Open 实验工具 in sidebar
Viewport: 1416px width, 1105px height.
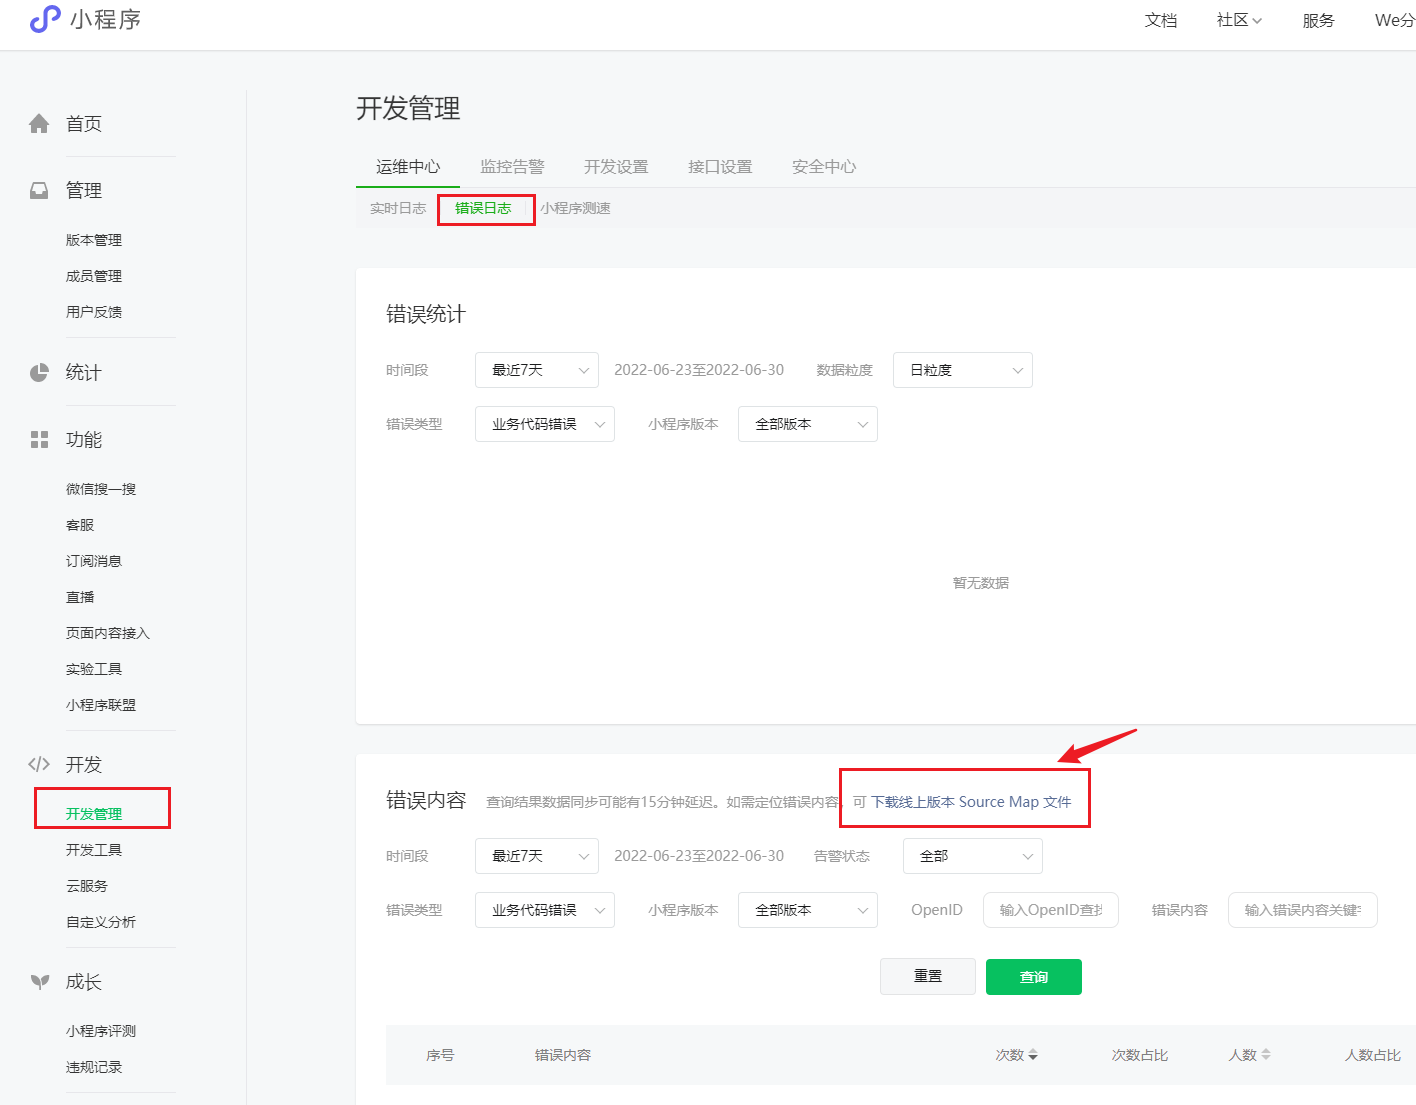click(x=94, y=669)
